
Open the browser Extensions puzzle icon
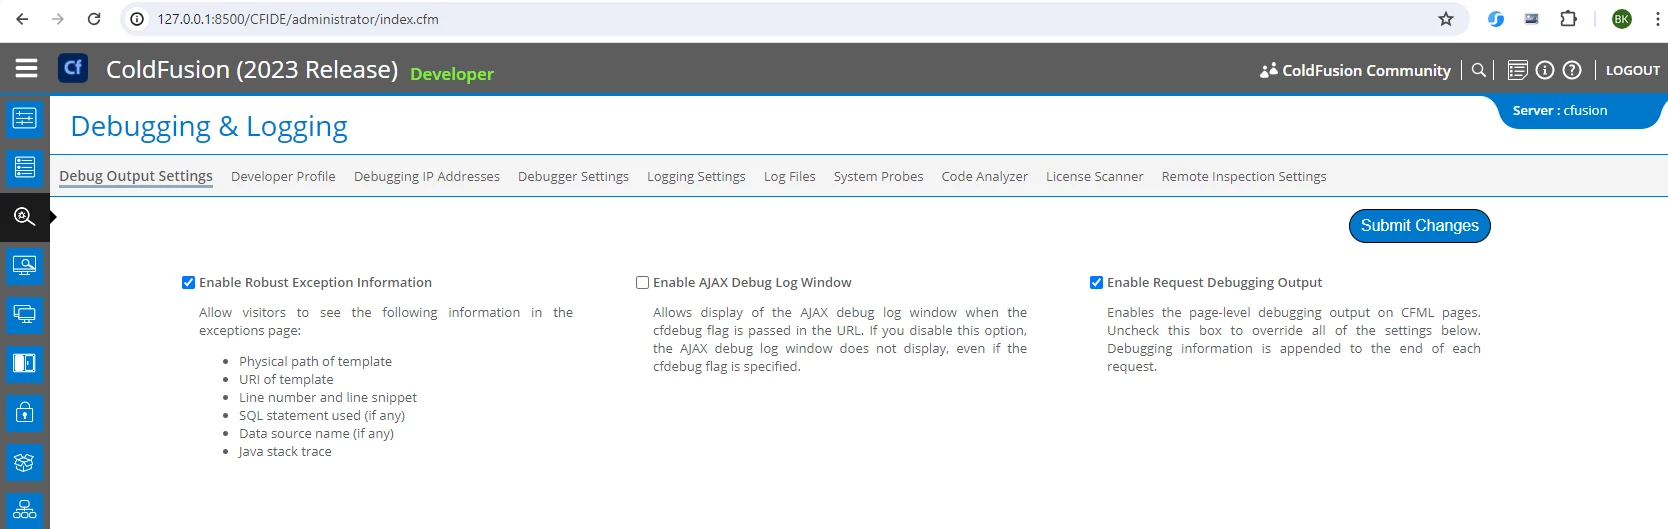[1568, 19]
